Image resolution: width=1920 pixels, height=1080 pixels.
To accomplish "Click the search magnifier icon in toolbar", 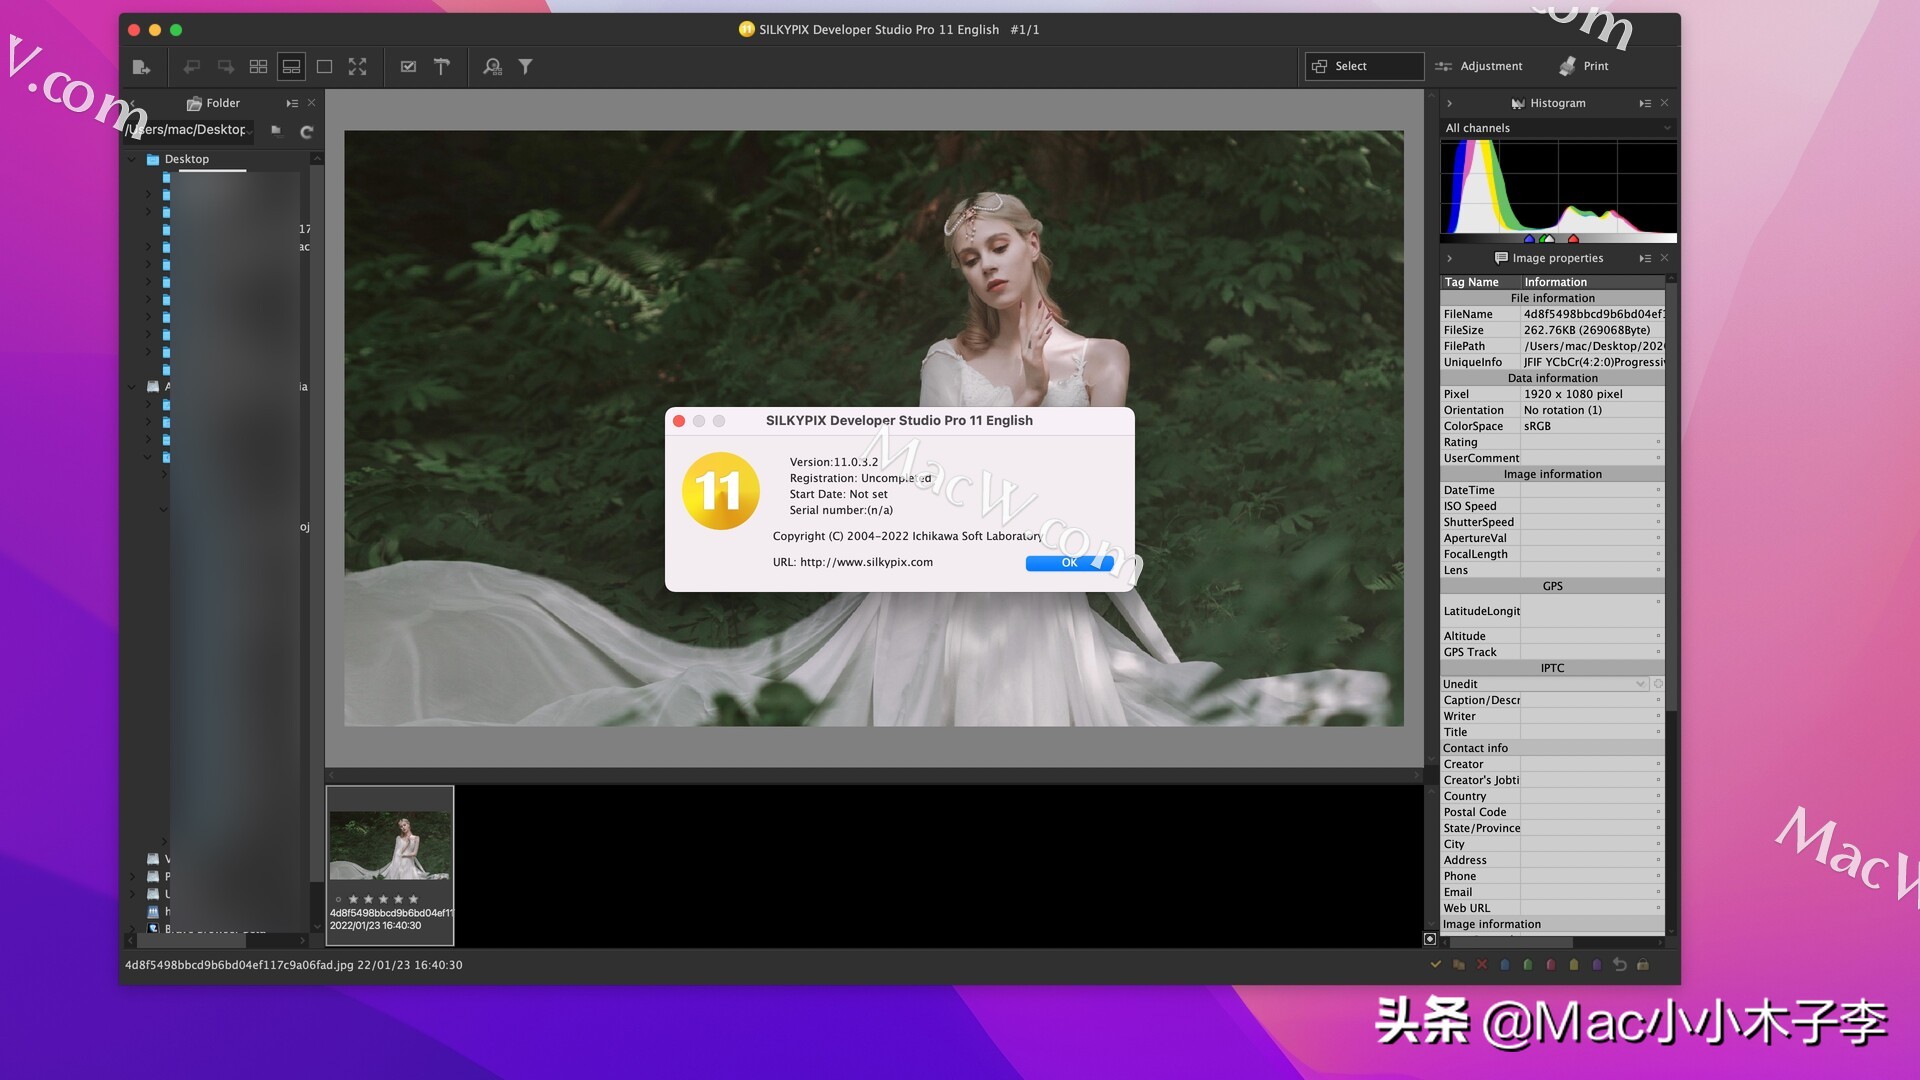I will click(492, 66).
